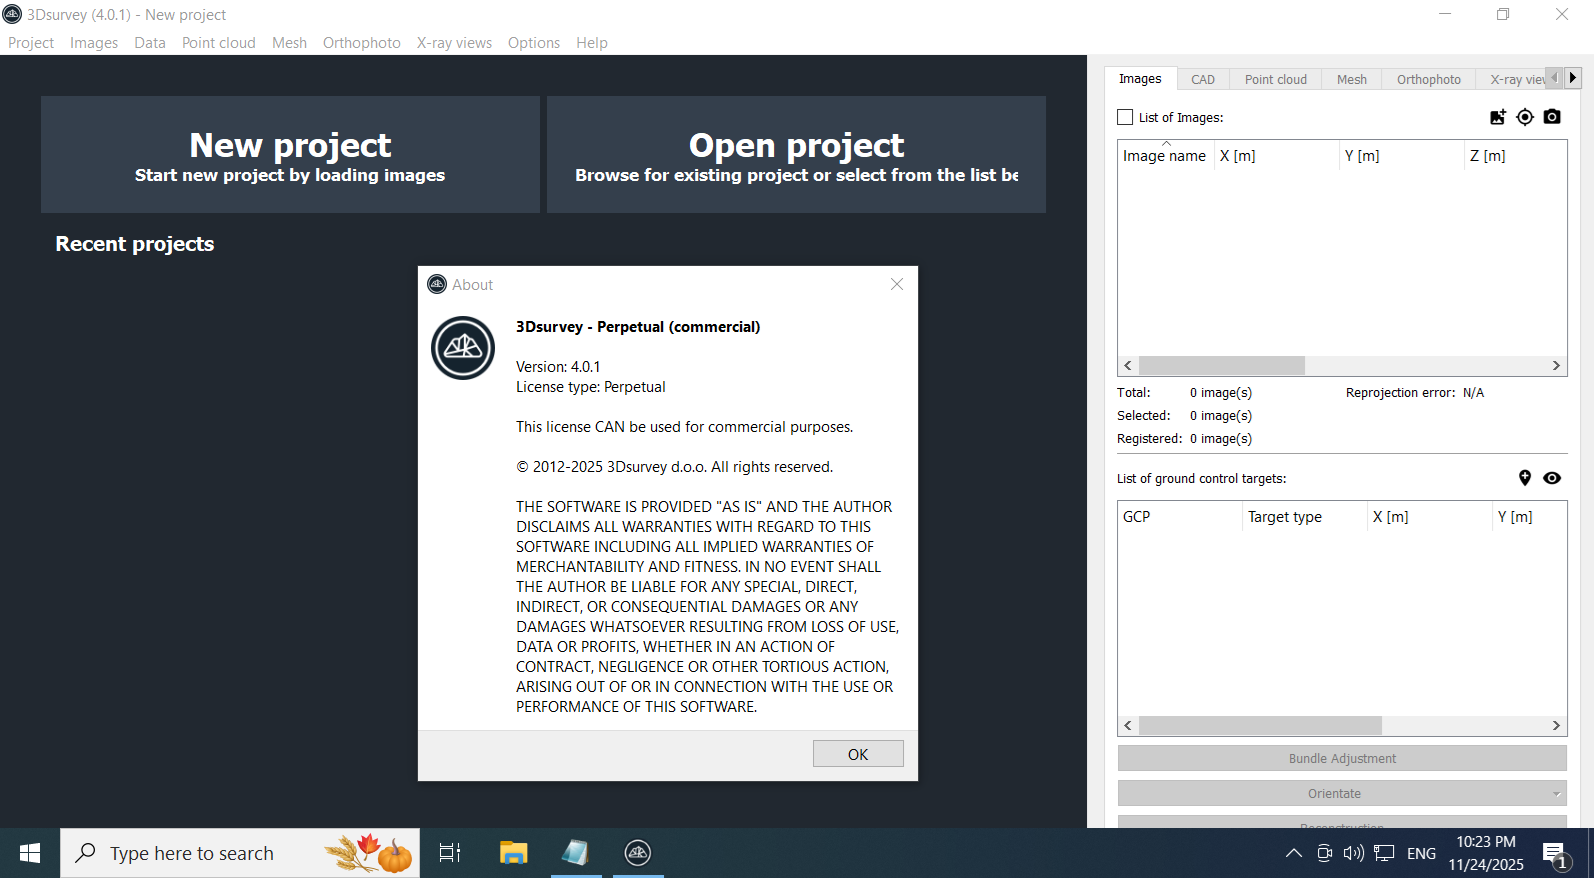This screenshot has height=878, width=1594.
Task: Click the X [m] column header in image list
Action: pyautogui.click(x=1277, y=156)
